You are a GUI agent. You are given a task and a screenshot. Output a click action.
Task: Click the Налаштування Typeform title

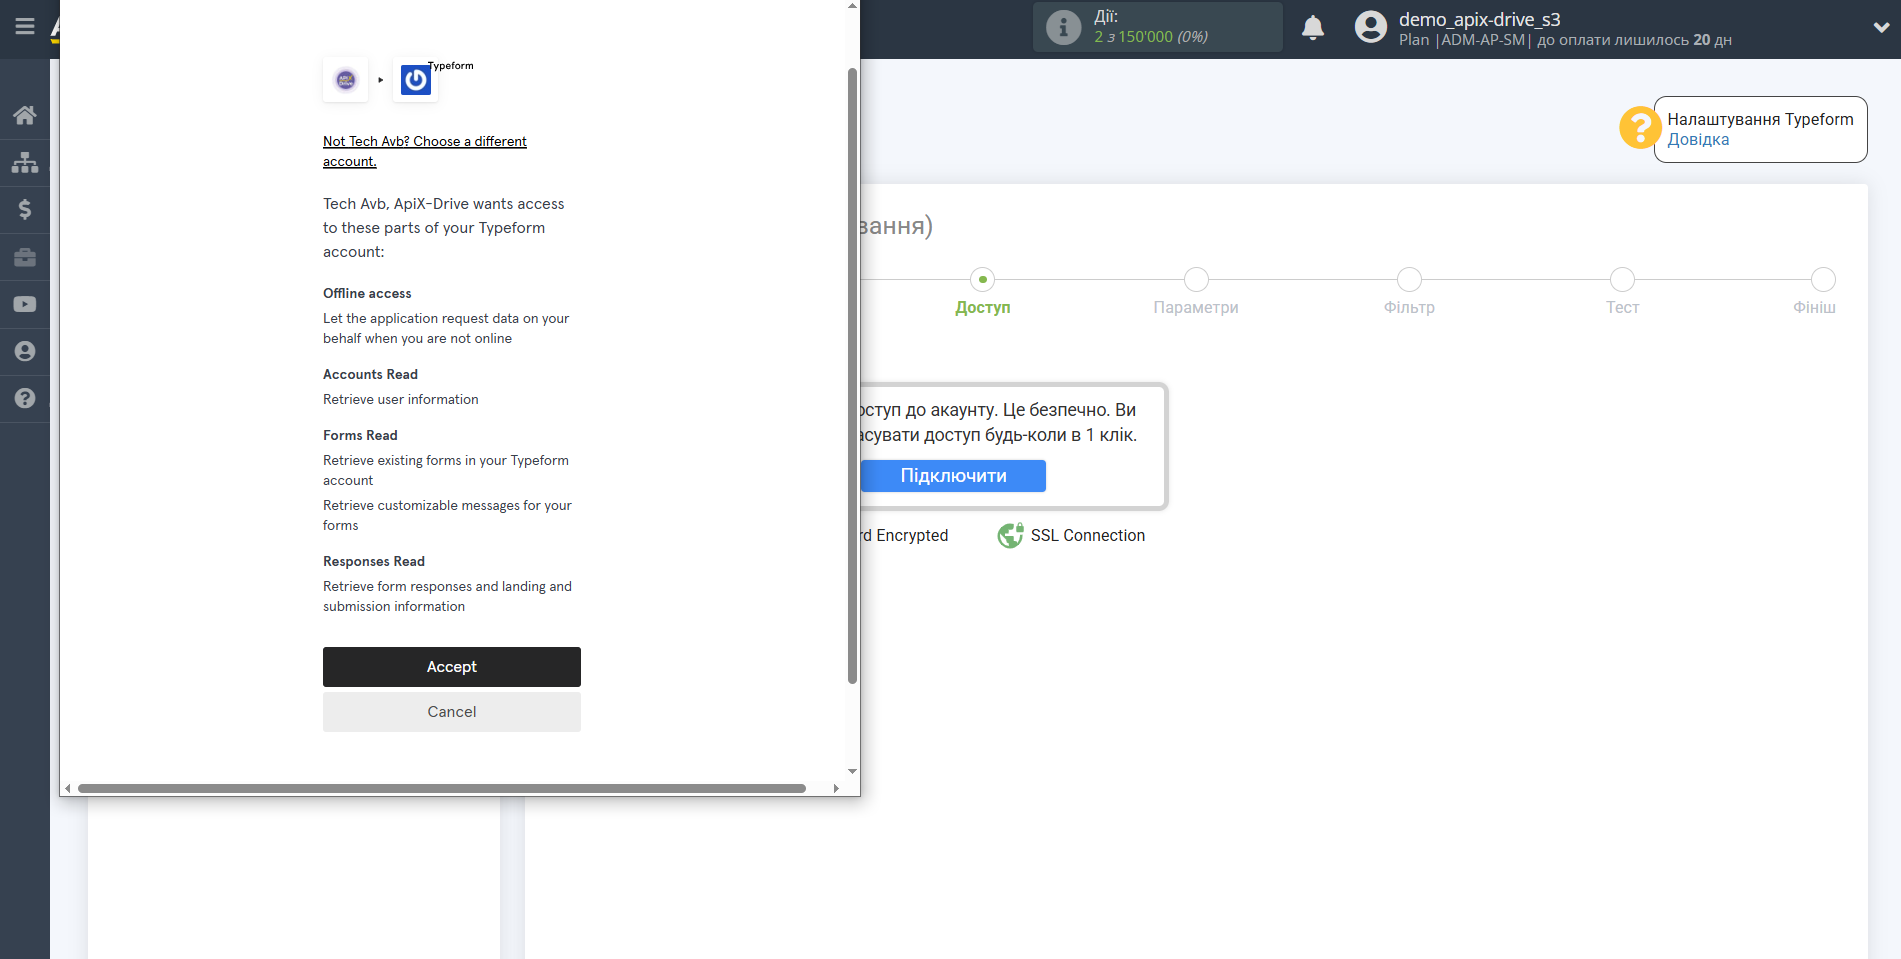[1760, 119]
